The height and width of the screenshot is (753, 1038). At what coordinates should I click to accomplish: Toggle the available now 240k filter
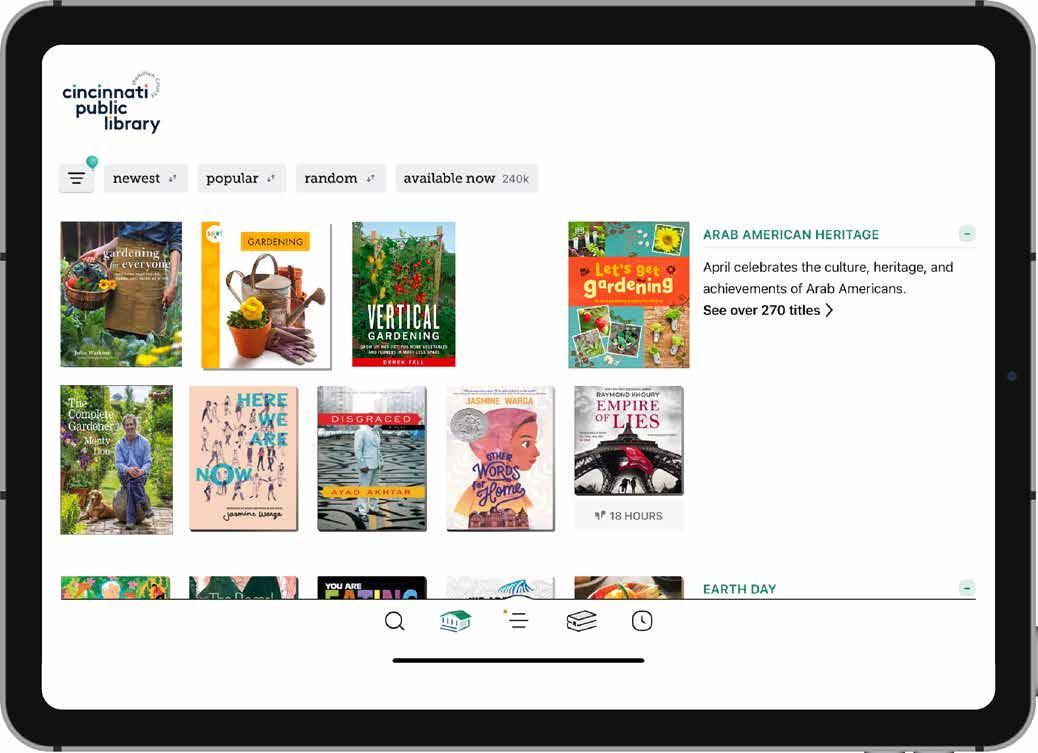coord(466,178)
